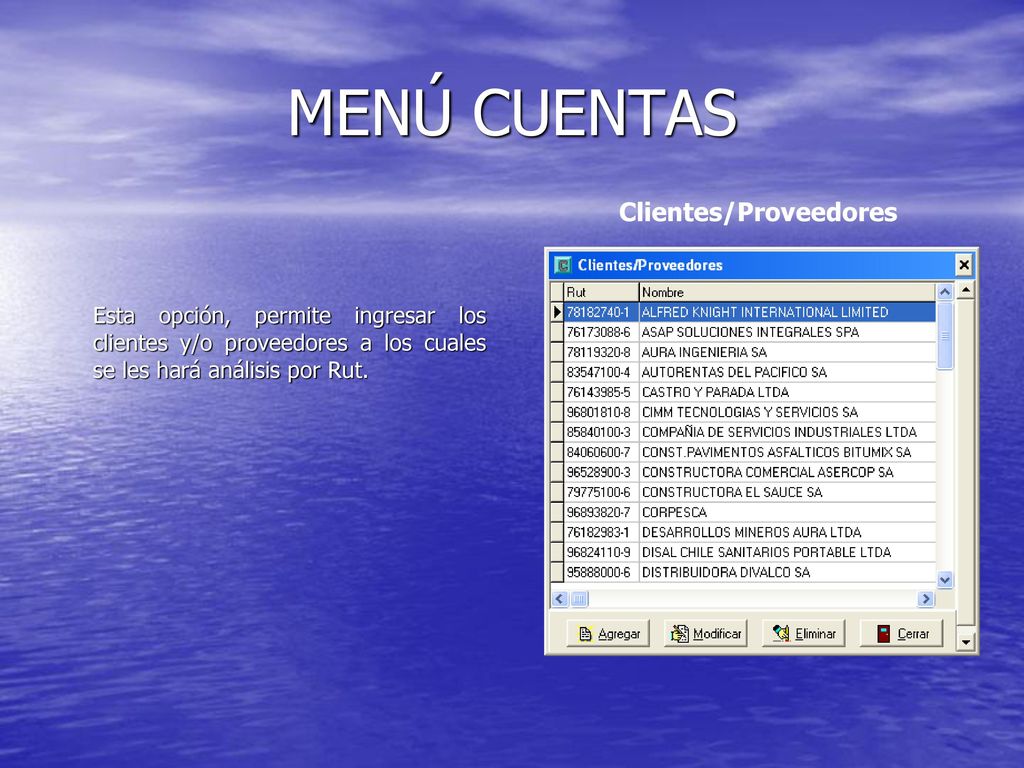Click the outer window scroll up arrow
The image size is (1024, 768).
[965, 290]
